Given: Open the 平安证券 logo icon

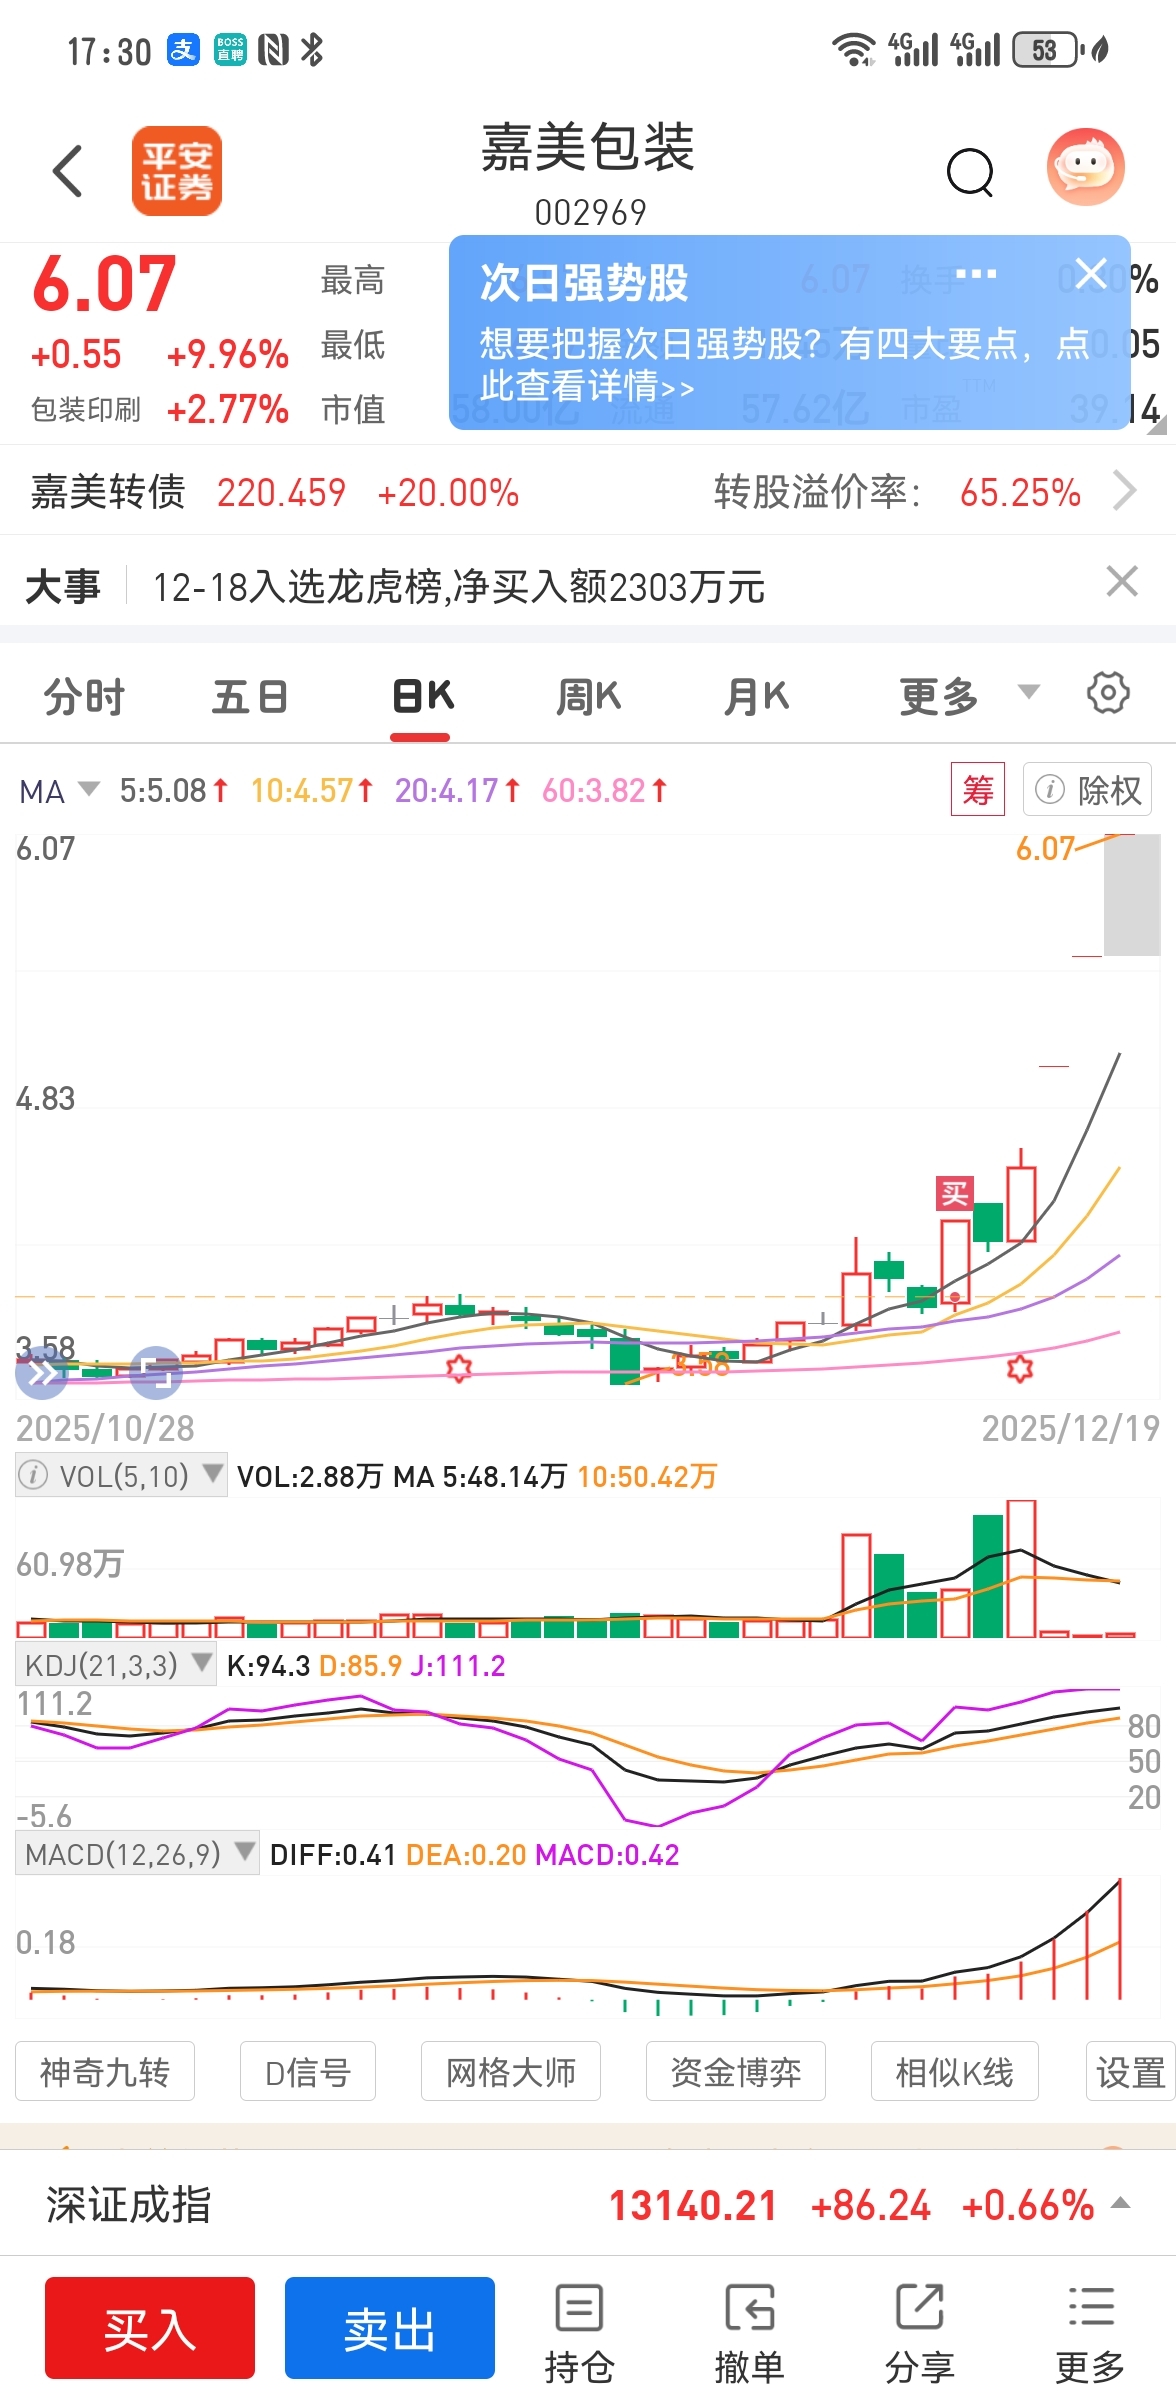Looking at the screenshot, I should [176, 171].
